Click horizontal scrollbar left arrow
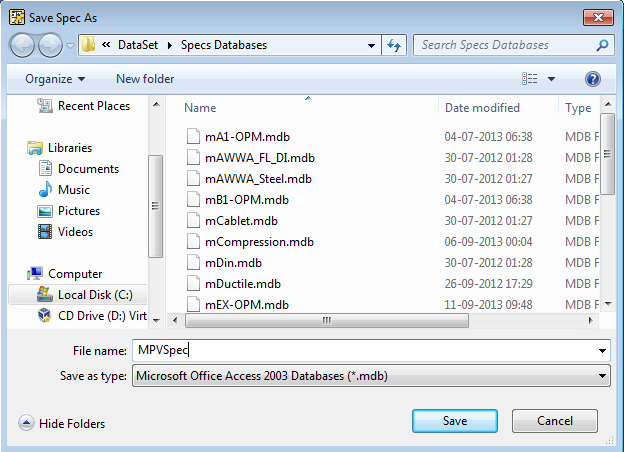Screen dimensions: 624x452 coord(175,320)
